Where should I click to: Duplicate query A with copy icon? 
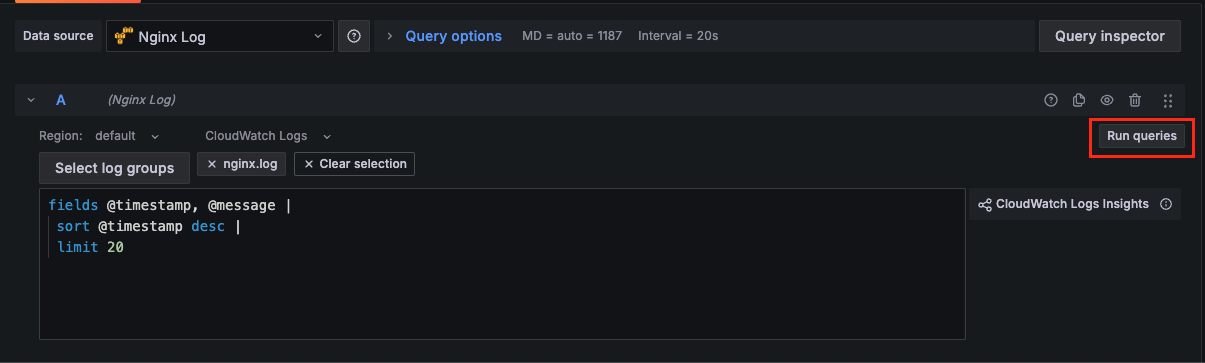(x=1079, y=100)
